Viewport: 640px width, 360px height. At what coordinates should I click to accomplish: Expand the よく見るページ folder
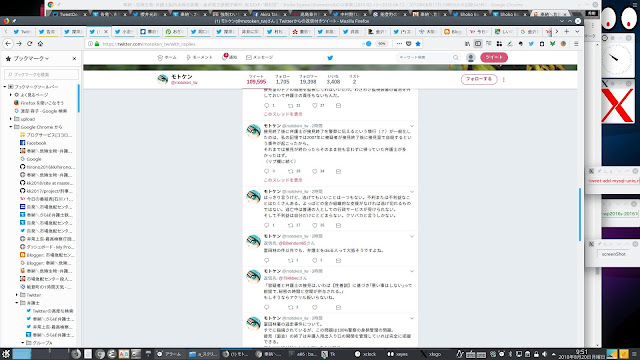click(x=11, y=95)
